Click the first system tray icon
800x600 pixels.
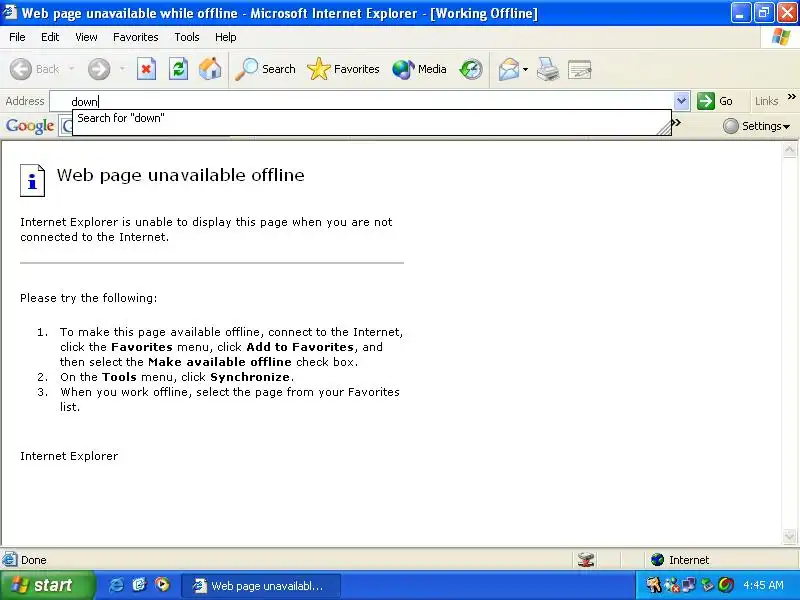click(654, 585)
